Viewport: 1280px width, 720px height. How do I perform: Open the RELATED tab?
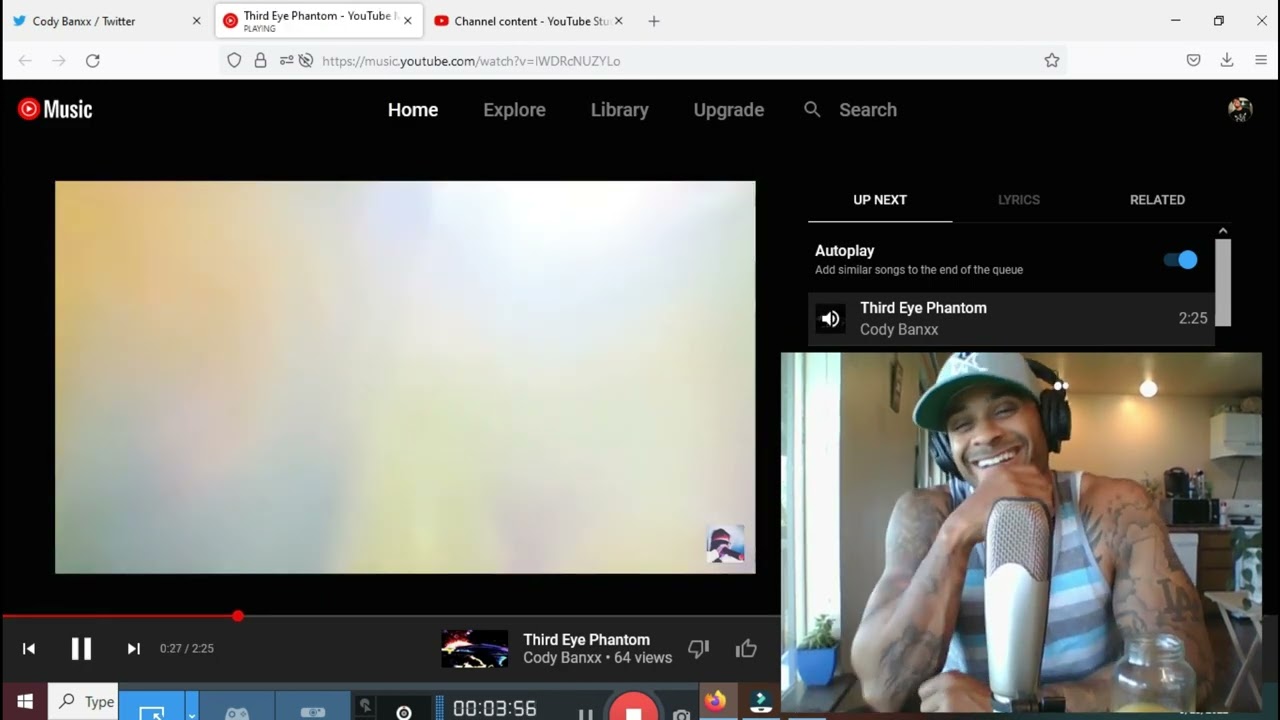tap(1157, 200)
